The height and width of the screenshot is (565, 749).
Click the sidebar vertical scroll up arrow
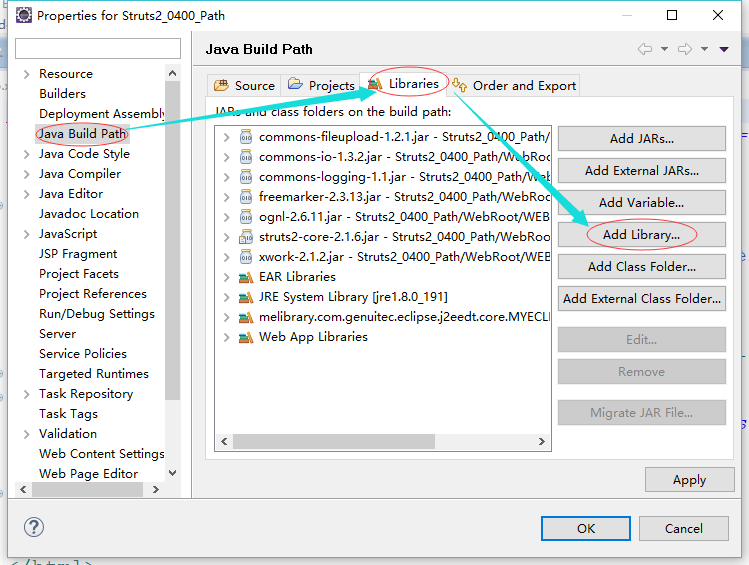point(173,73)
